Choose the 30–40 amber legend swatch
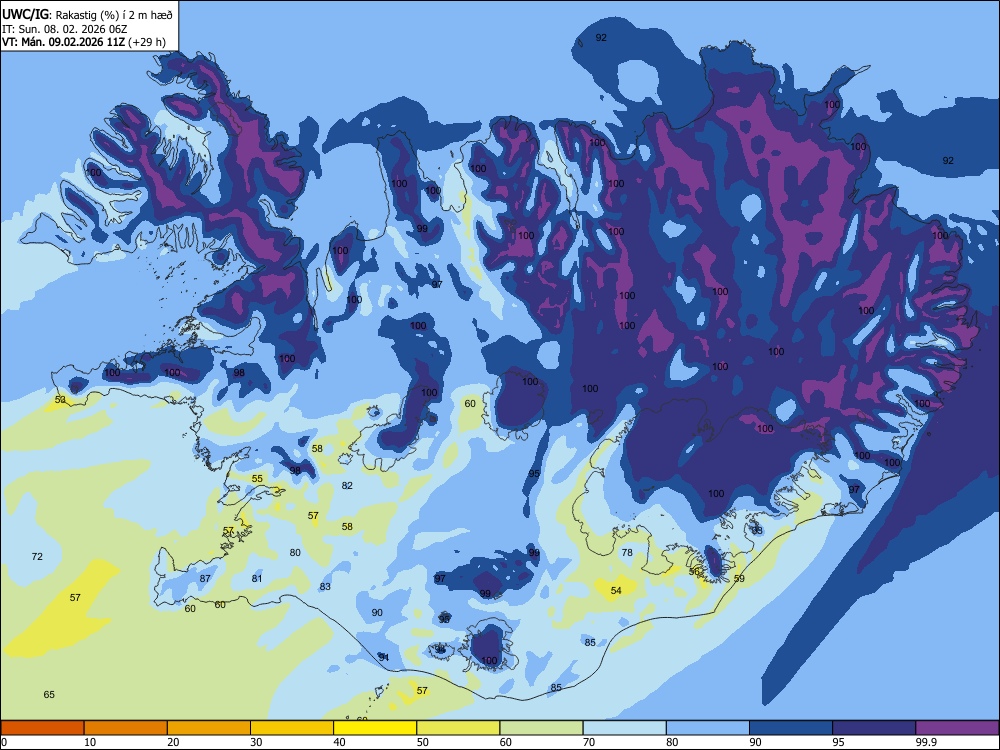 pyautogui.click(x=292, y=728)
